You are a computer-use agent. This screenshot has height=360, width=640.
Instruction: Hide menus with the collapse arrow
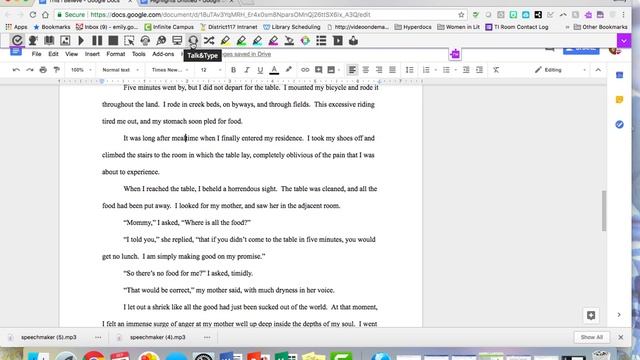[x=598, y=70]
